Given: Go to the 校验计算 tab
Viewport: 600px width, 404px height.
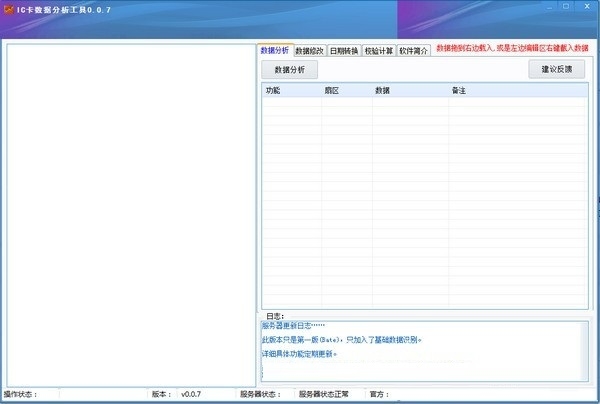Looking at the screenshot, I should pos(378,50).
